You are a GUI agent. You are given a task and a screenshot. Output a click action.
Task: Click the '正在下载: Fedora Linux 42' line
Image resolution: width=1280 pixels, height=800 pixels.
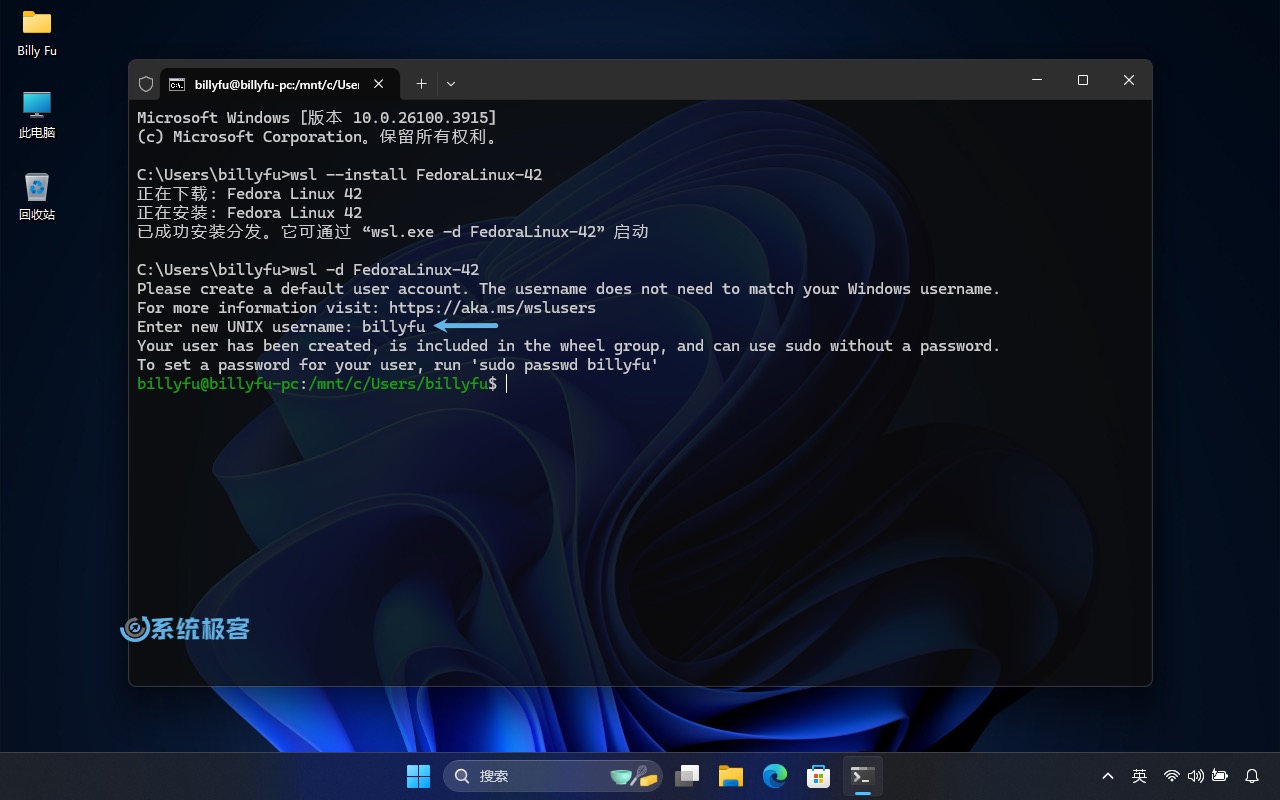(x=249, y=194)
